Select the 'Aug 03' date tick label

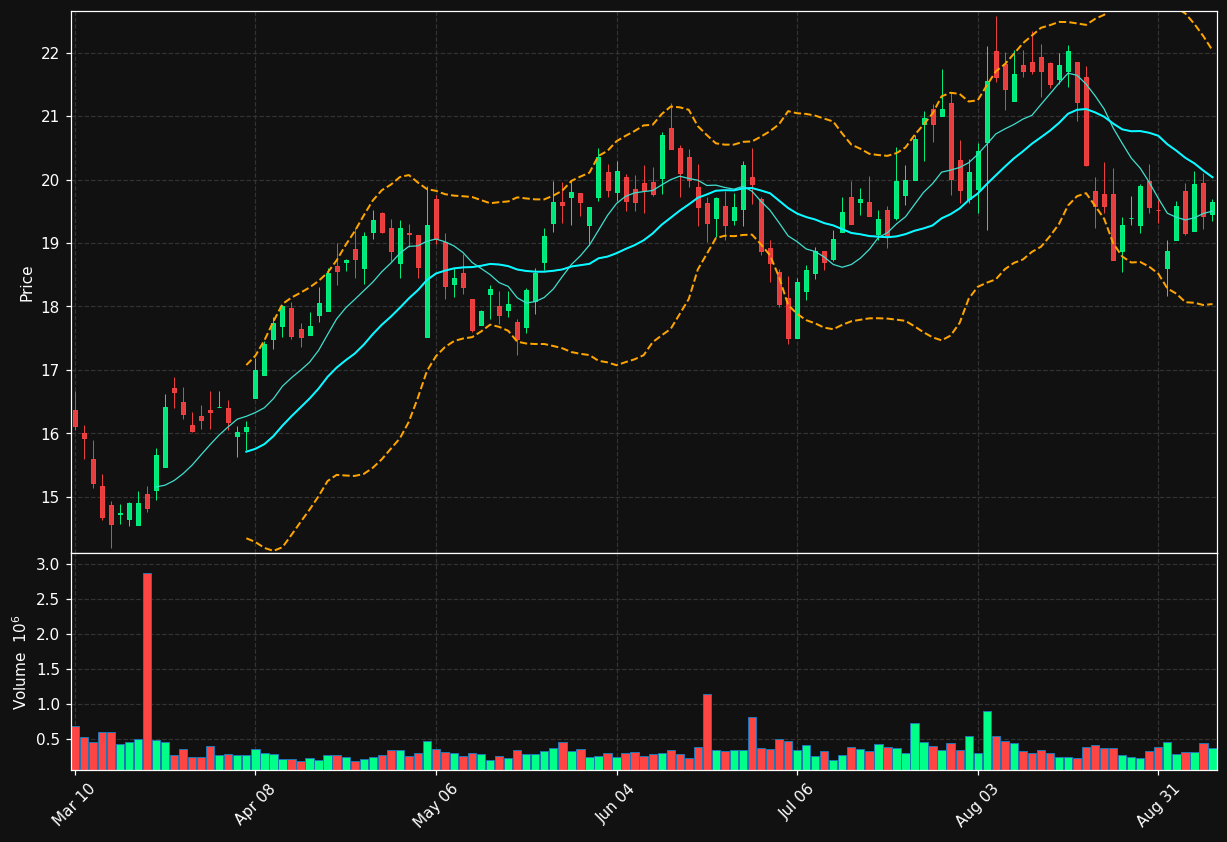tap(977, 805)
